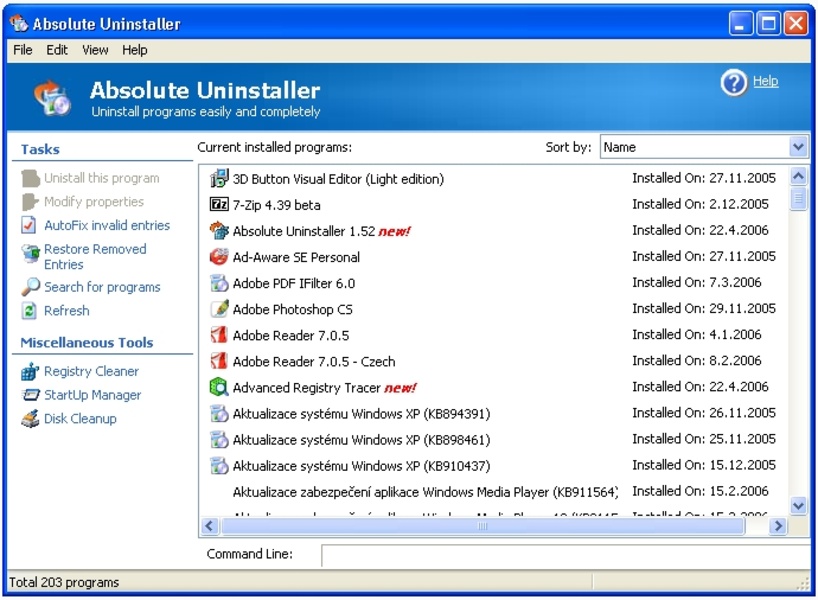Open the View menu
The height and width of the screenshot is (600, 818).
[x=95, y=50]
